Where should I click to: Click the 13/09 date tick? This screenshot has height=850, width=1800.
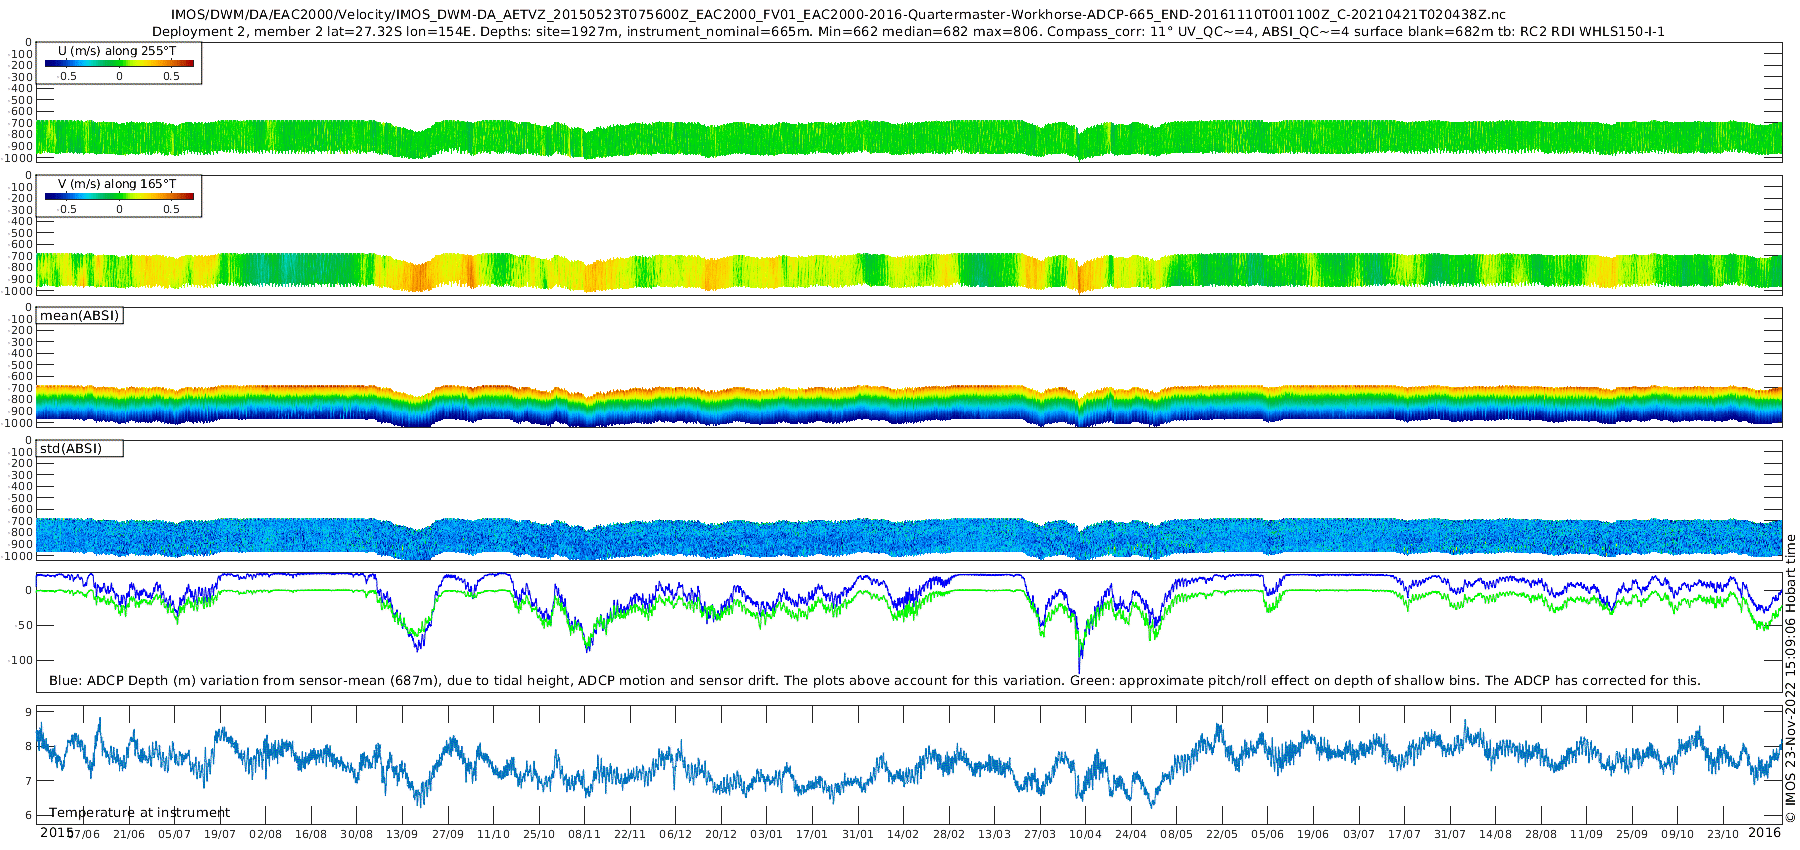point(402,834)
